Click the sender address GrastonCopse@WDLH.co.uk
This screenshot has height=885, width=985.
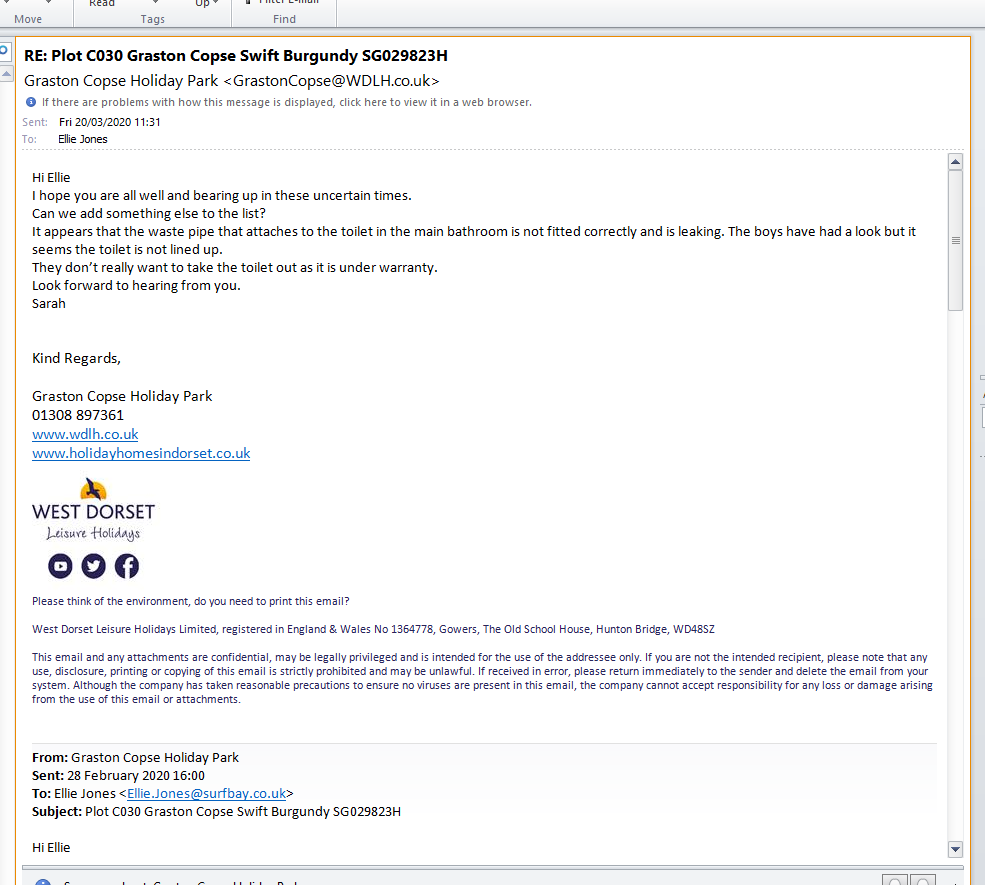(x=331, y=80)
